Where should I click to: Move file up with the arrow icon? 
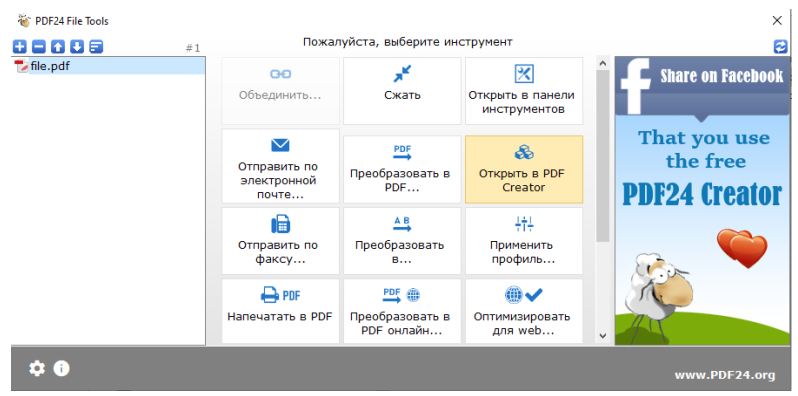pos(58,47)
